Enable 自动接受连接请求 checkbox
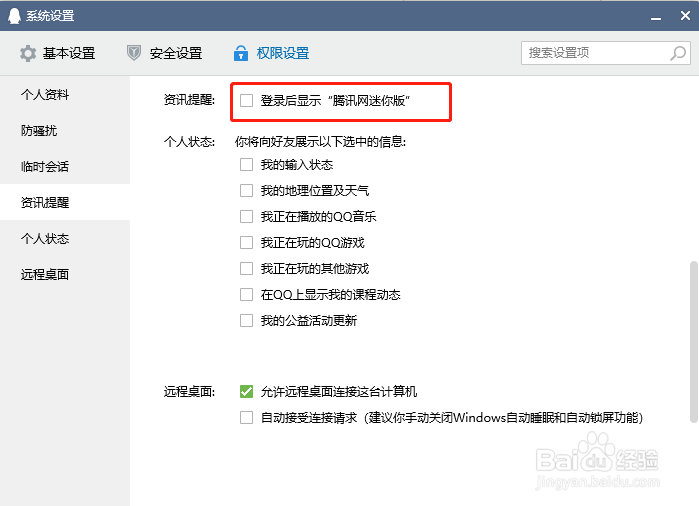The image size is (699, 506). (x=247, y=417)
